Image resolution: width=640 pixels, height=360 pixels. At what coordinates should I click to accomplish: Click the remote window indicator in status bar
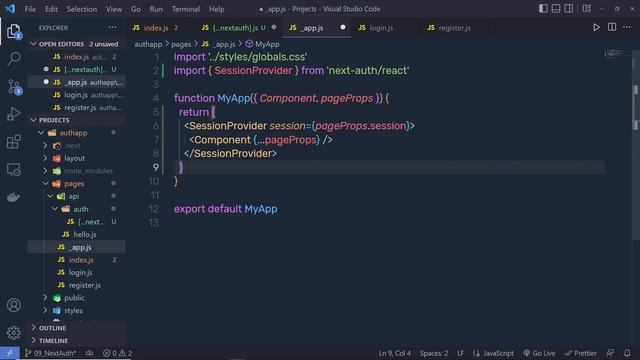coord(10,353)
